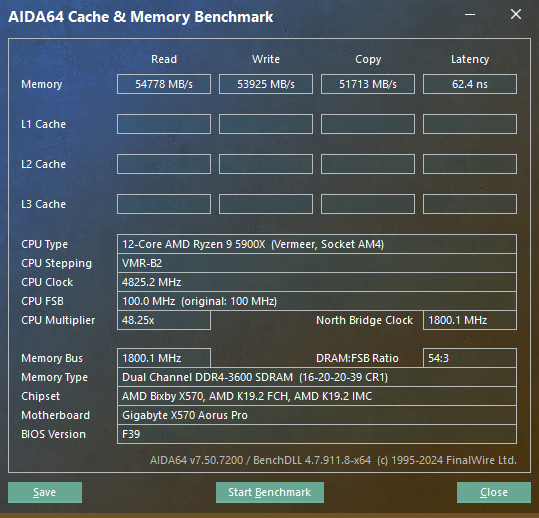Close window using the X icon
Image resolution: width=539 pixels, height=518 pixels.
[x=516, y=14]
